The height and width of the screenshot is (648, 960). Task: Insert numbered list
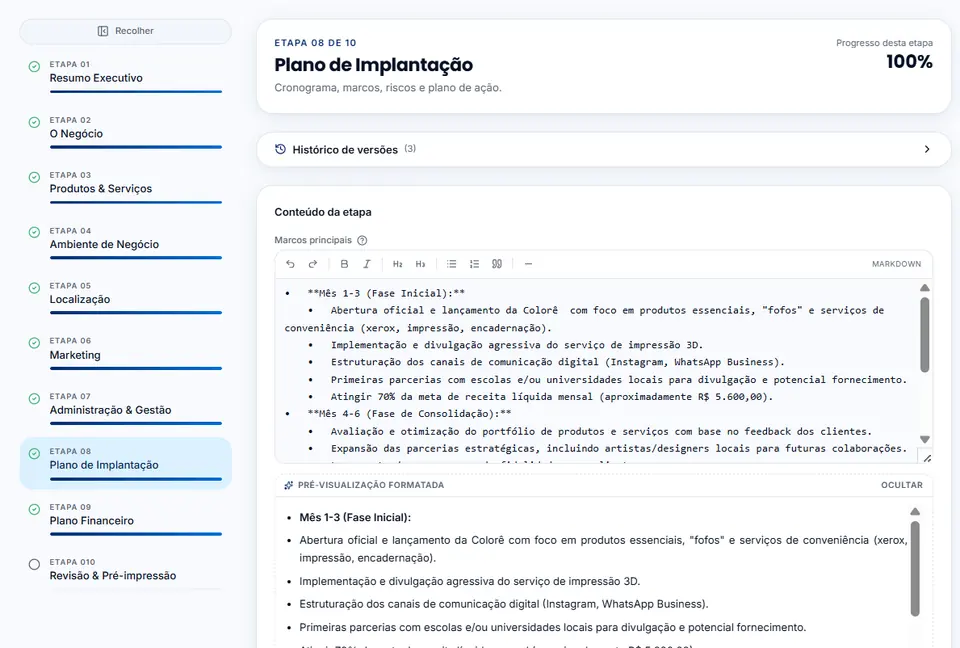[x=474, y=264]
